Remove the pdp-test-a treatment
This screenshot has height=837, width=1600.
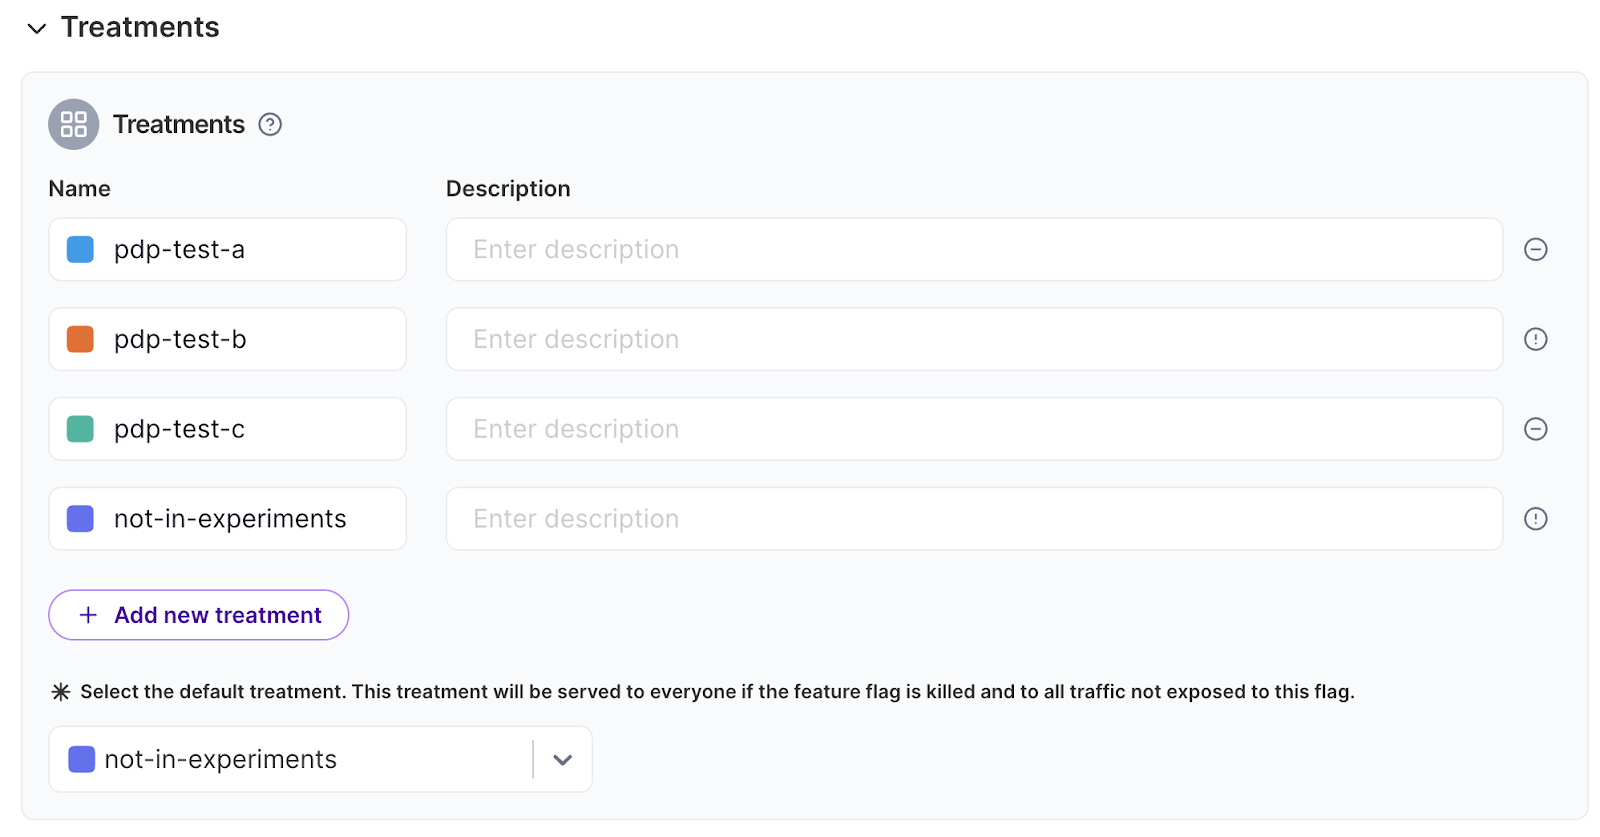[1535, 250]
